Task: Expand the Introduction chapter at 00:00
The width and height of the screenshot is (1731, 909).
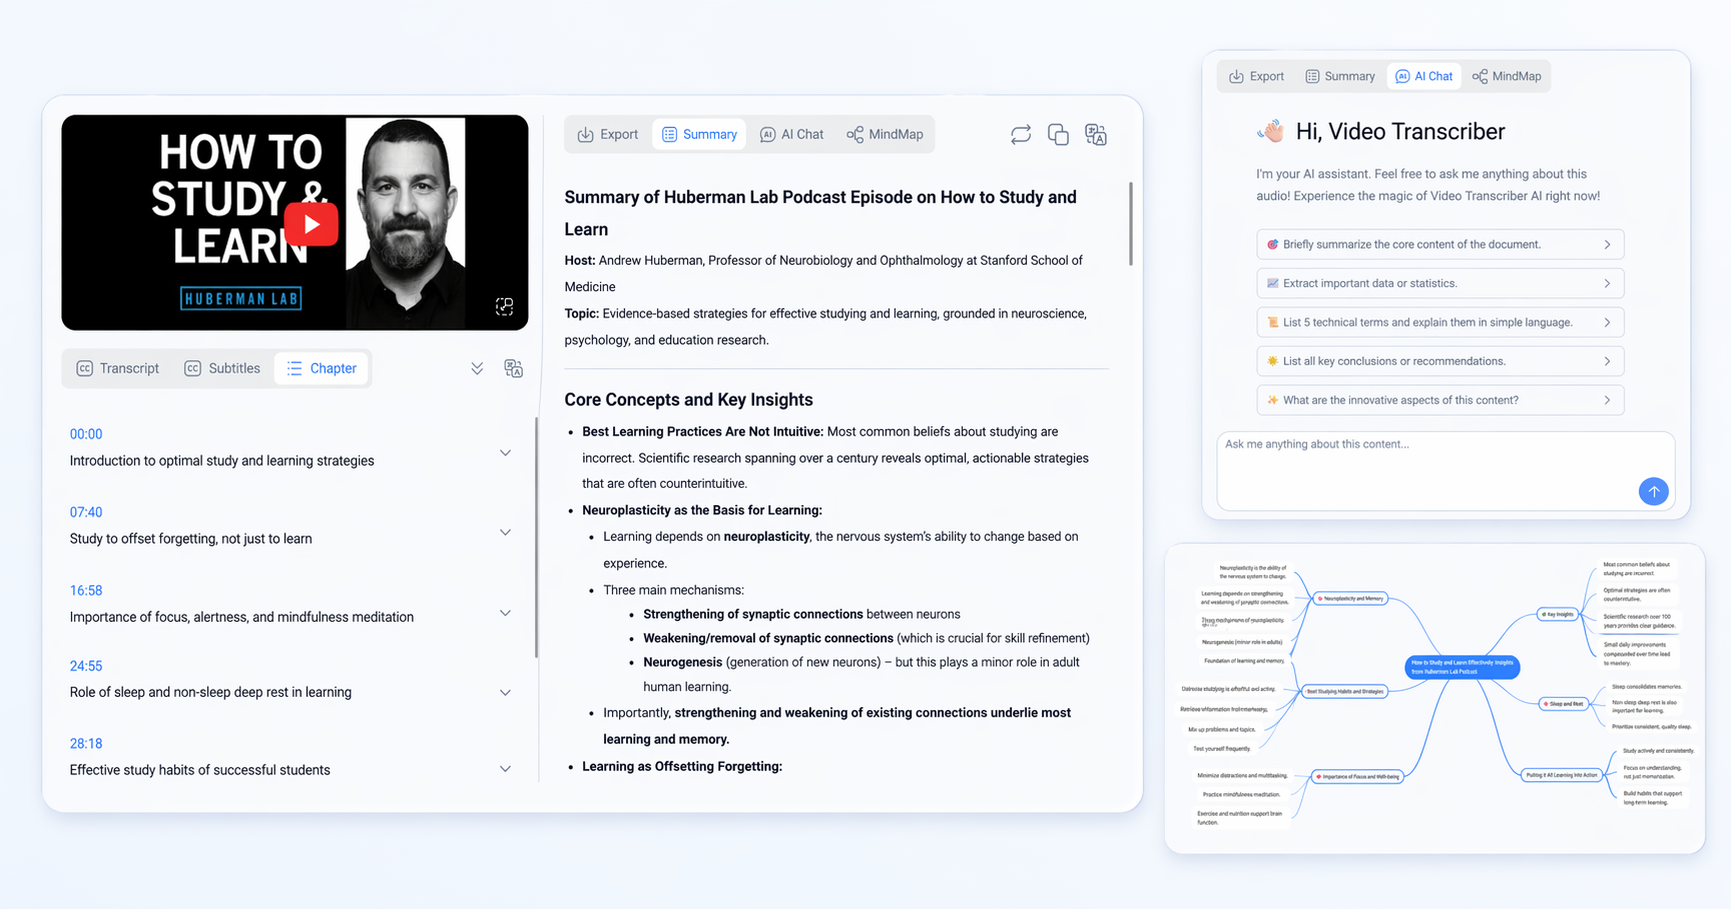Action: 505,452
